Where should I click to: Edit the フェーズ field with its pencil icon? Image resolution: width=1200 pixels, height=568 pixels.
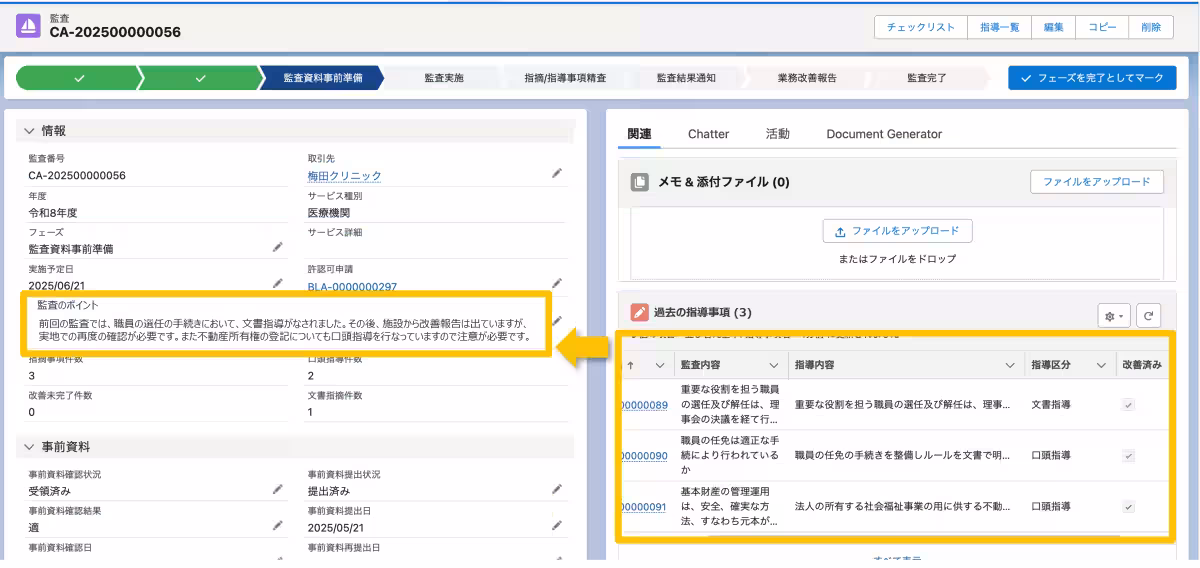point(277,247)
